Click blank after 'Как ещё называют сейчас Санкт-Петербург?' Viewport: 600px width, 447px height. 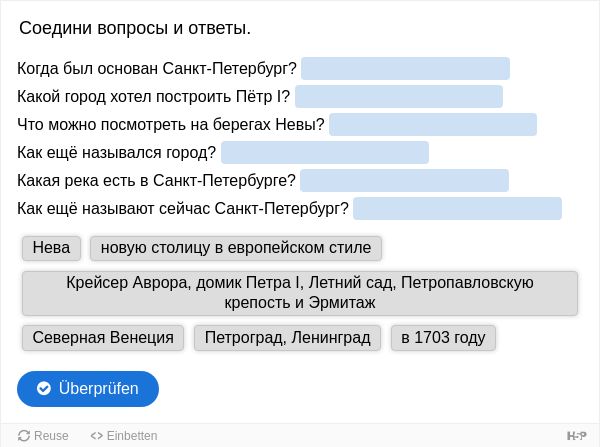pos(457,208)
